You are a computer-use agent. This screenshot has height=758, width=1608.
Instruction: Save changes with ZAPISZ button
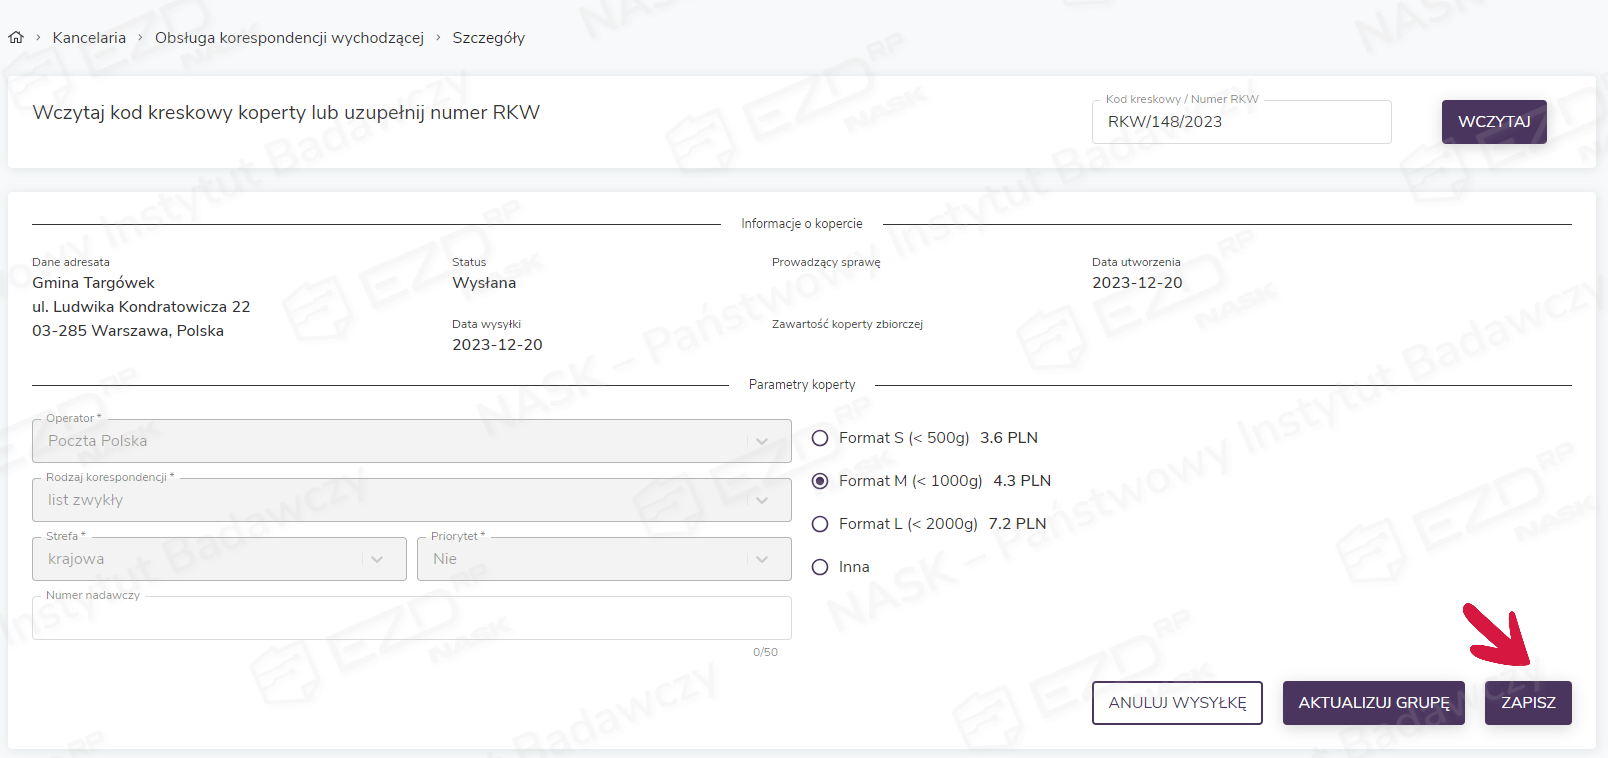[1527, 703]
